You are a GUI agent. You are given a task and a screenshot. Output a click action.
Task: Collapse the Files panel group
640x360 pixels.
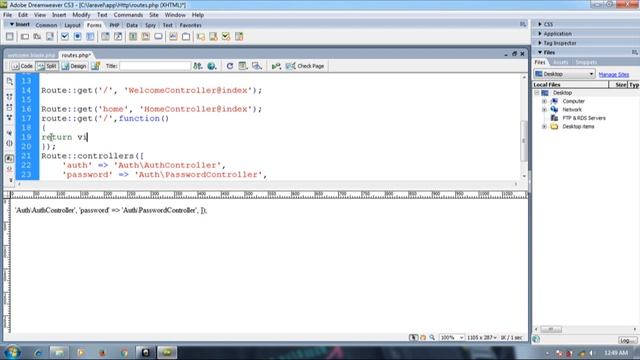(540, 52)
